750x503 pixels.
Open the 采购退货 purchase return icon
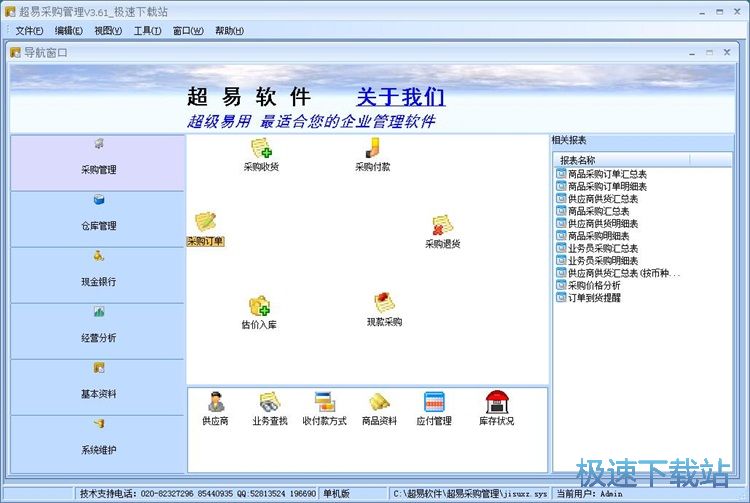click(x=442, y=231)
